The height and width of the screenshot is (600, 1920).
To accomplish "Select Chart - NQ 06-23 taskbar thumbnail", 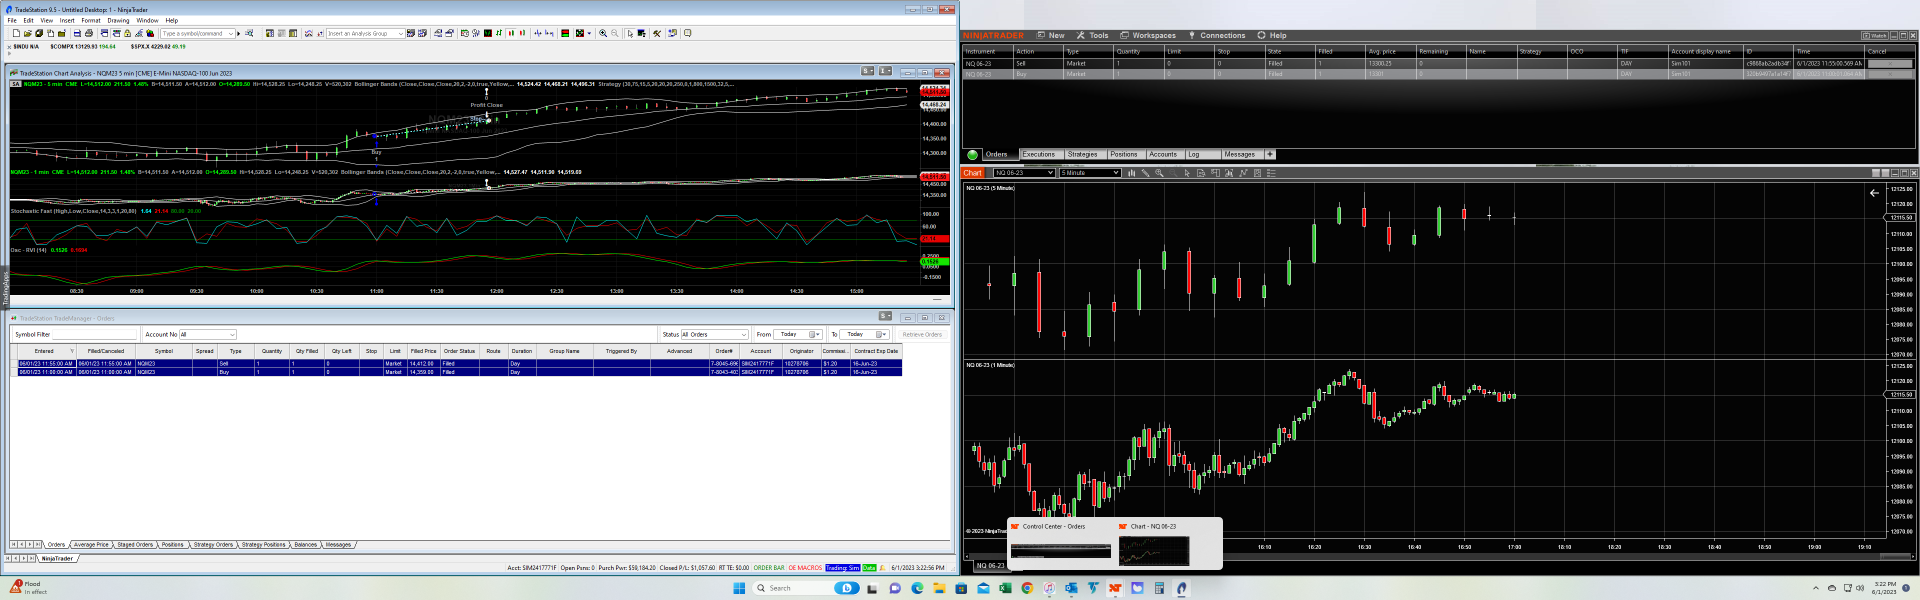I will [x=1155, y=543].
